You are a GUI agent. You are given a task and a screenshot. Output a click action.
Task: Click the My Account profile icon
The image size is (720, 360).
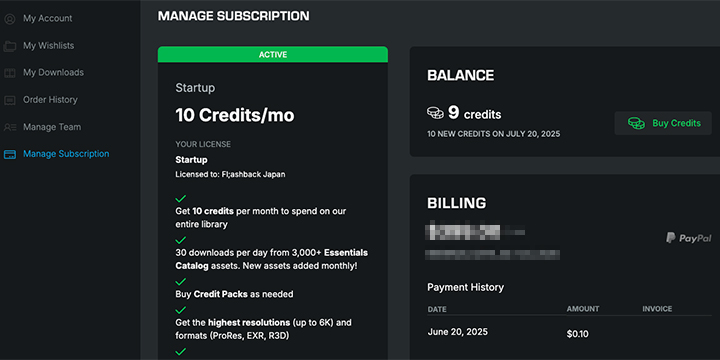pos(10,19)
